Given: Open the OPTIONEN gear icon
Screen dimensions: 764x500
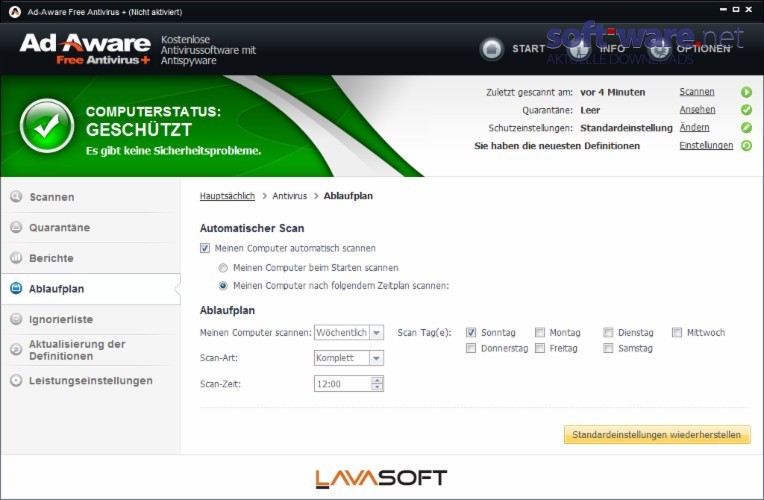Looking at the screenshot, I should pos(660,49).
